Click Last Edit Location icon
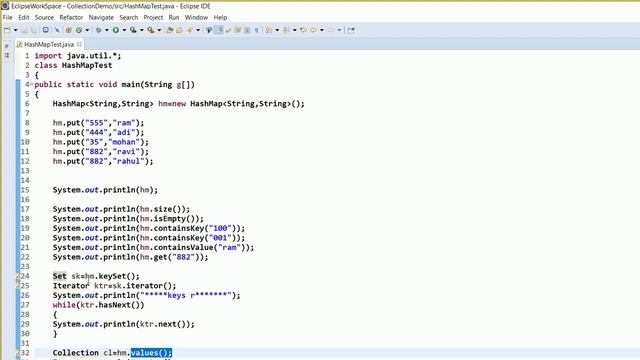 click(x=303, y=30)
